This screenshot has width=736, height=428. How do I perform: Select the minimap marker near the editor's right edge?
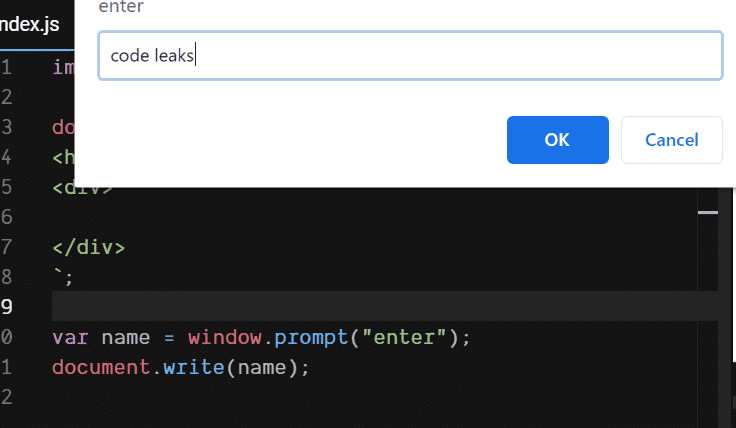(x=708, y=213)
